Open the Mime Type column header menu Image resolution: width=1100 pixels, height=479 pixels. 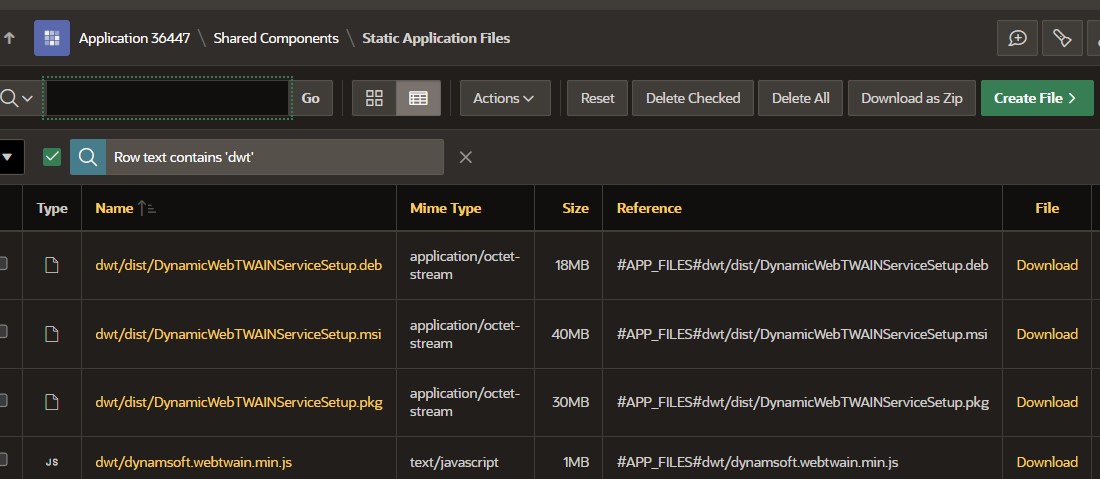point(445,208)
